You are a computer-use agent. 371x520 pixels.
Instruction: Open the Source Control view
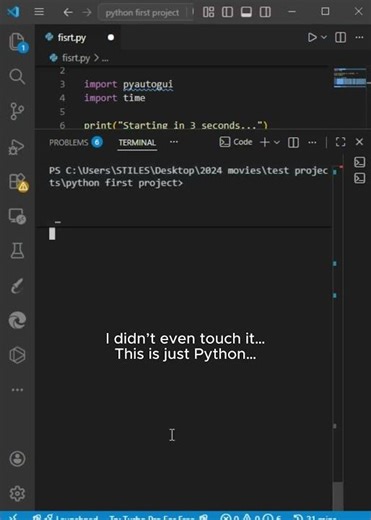(x=17, y=111)
